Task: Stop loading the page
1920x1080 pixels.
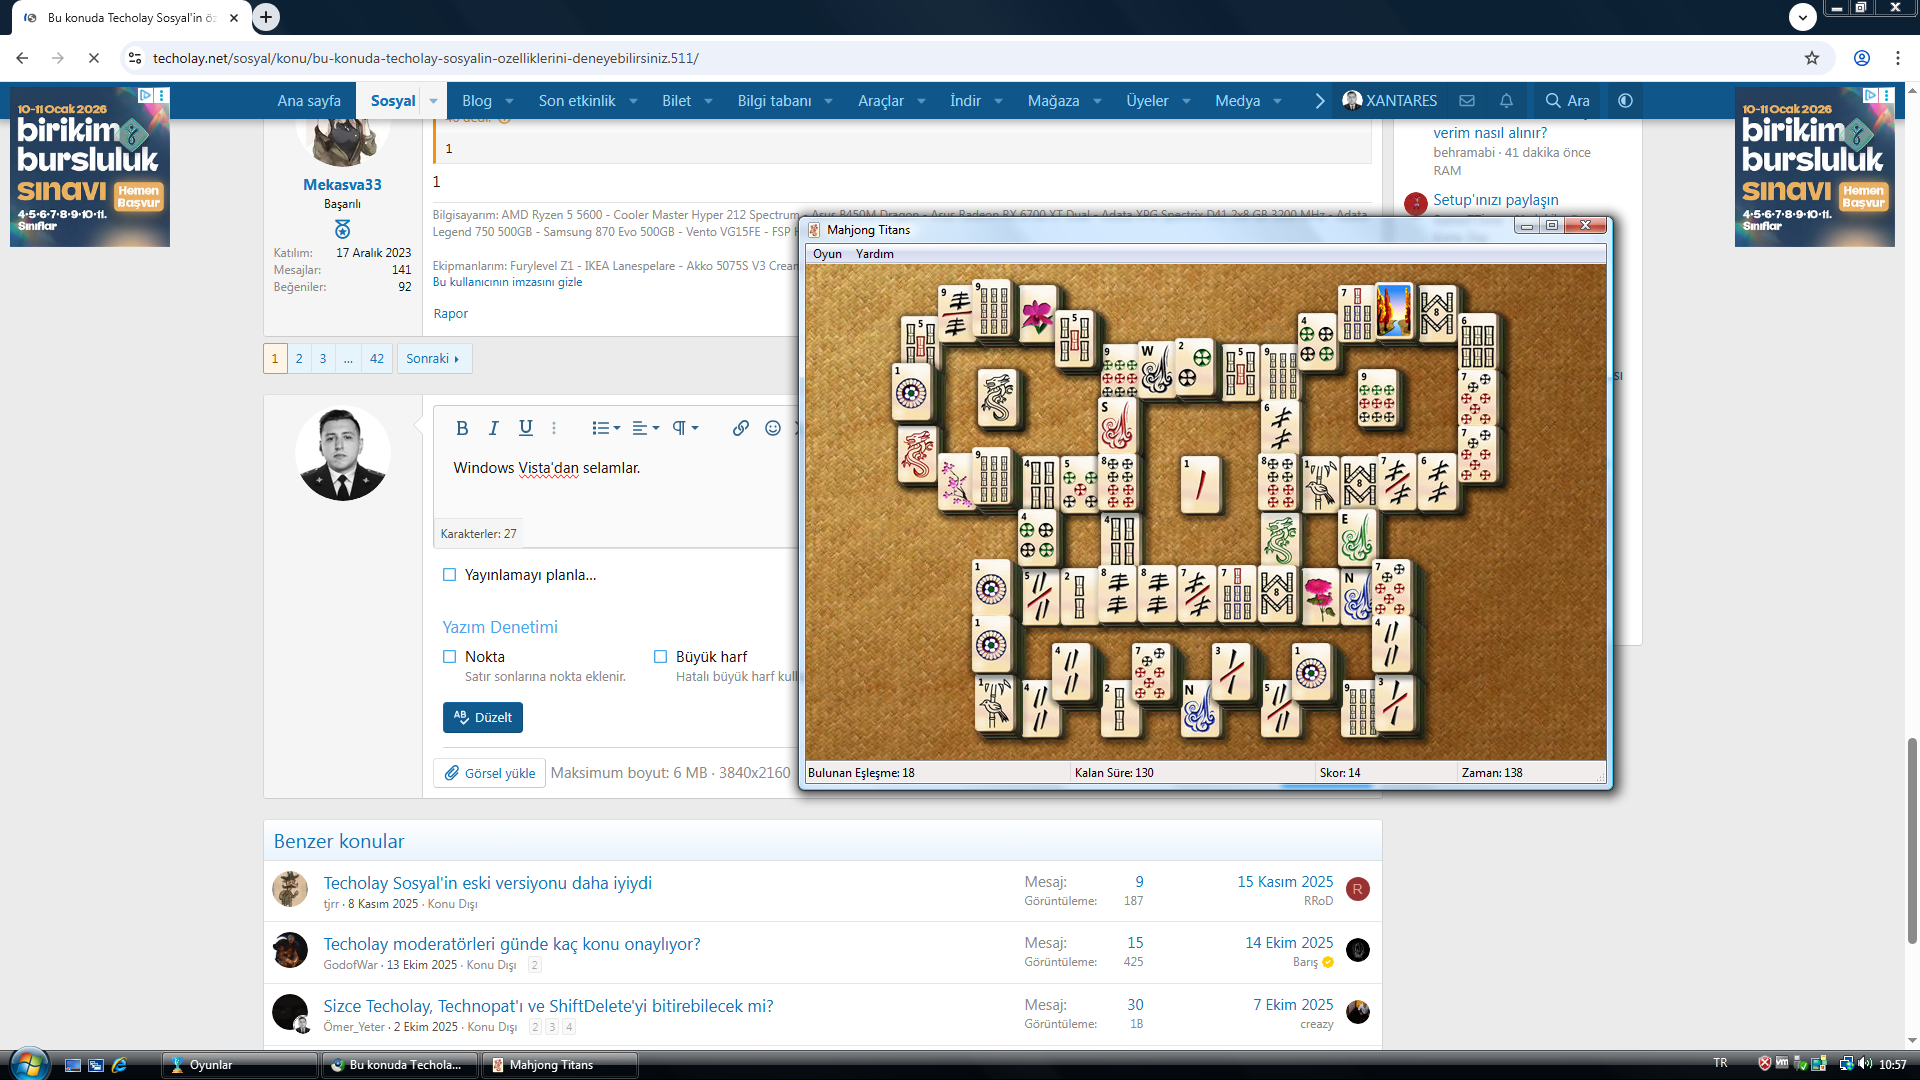Action: click(94, 58)
